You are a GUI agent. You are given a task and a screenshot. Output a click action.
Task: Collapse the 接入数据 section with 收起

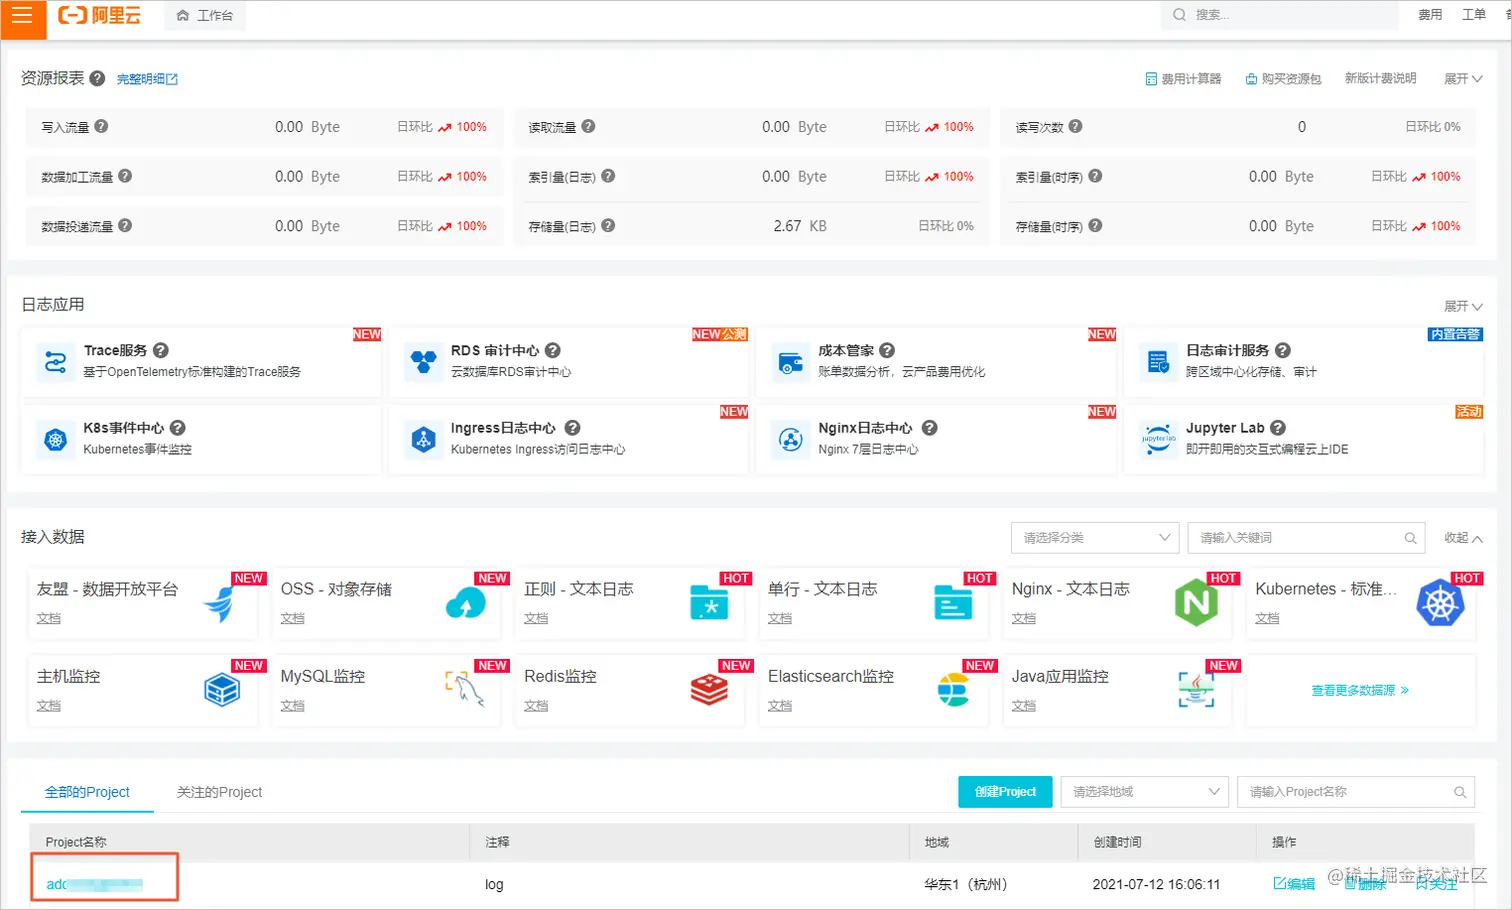[1463, 538]
